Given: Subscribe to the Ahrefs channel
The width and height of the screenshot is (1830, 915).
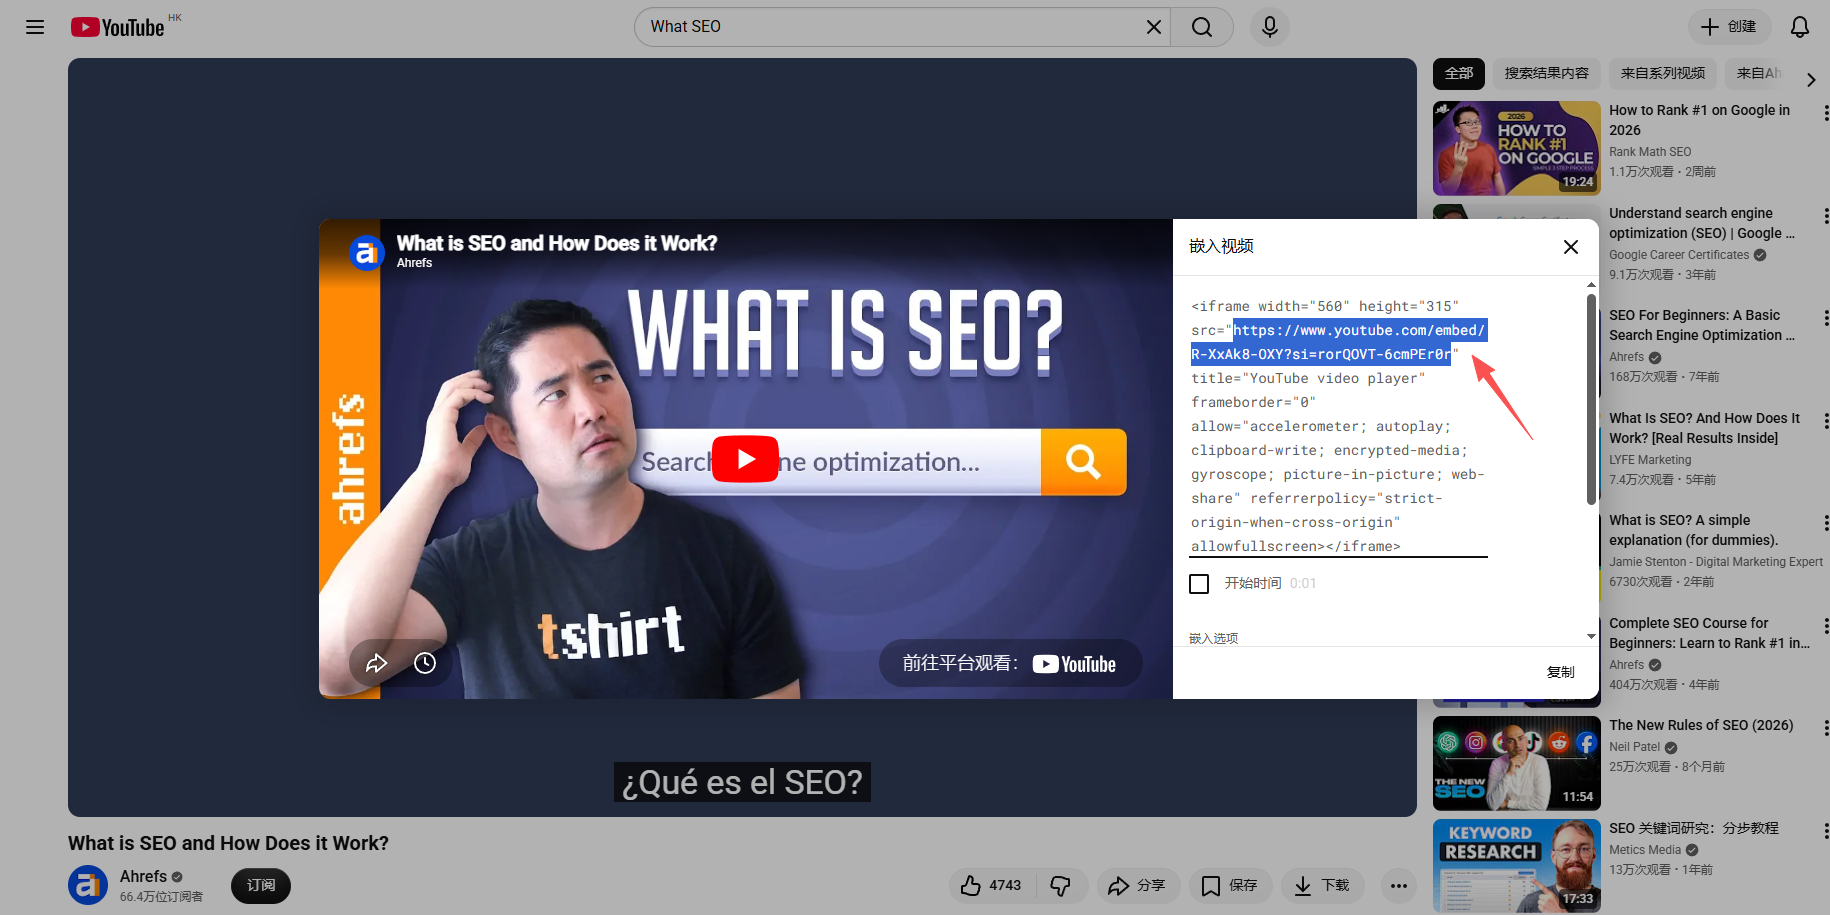Looking at the screenshot, I should pos(261,885).
